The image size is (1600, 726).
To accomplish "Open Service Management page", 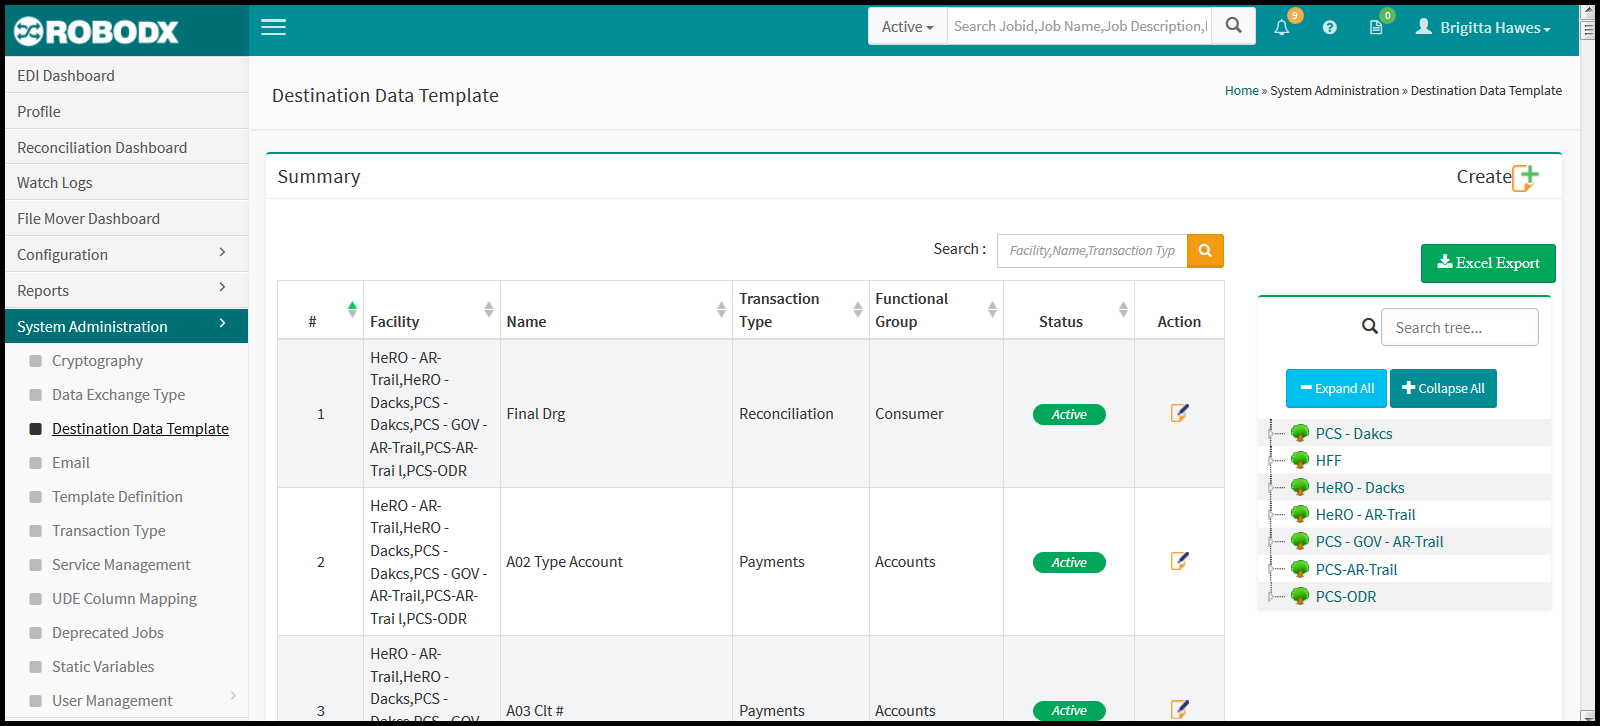I will [x=121, y=565].
